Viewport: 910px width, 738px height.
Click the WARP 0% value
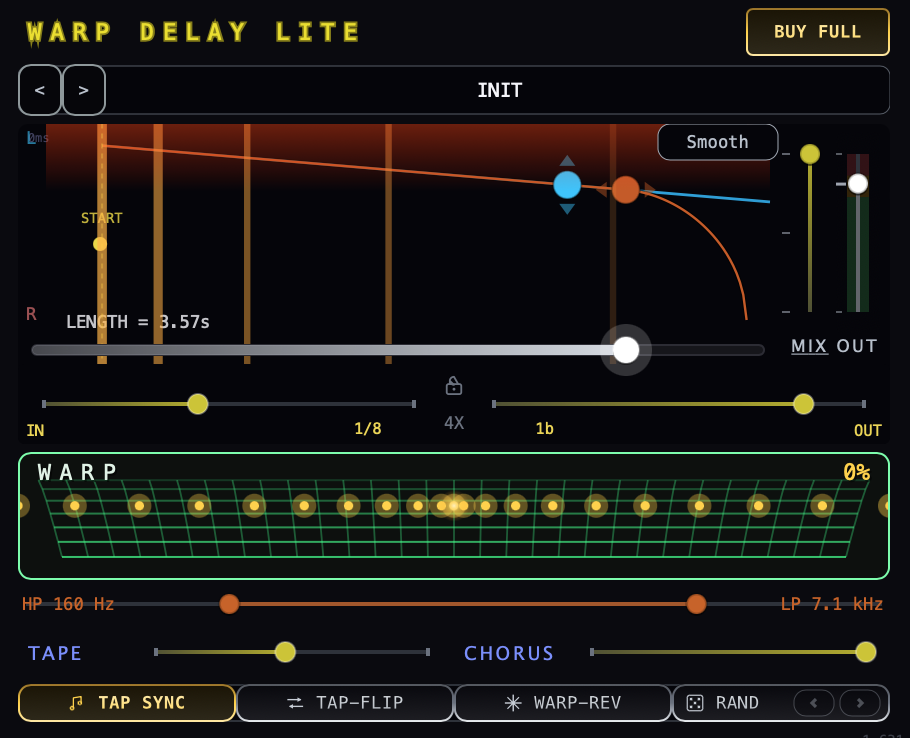click(856, 472)
